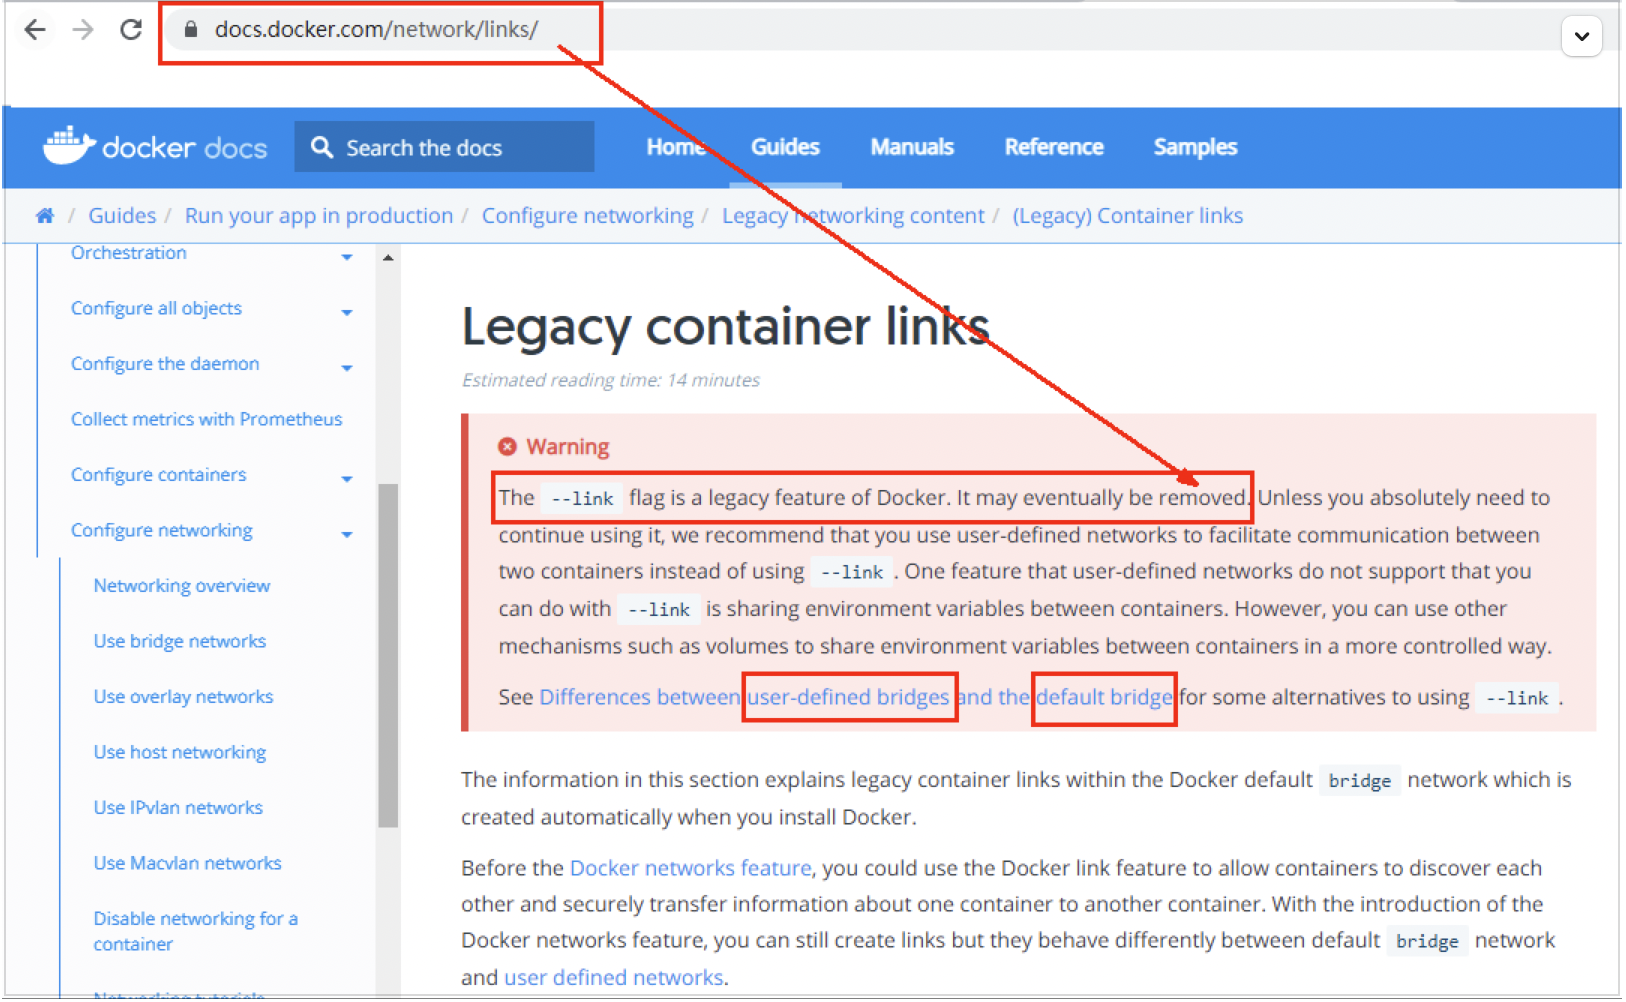Open Collect metrics with Prometheus page

pyautogui.click(x=206, y=419)
